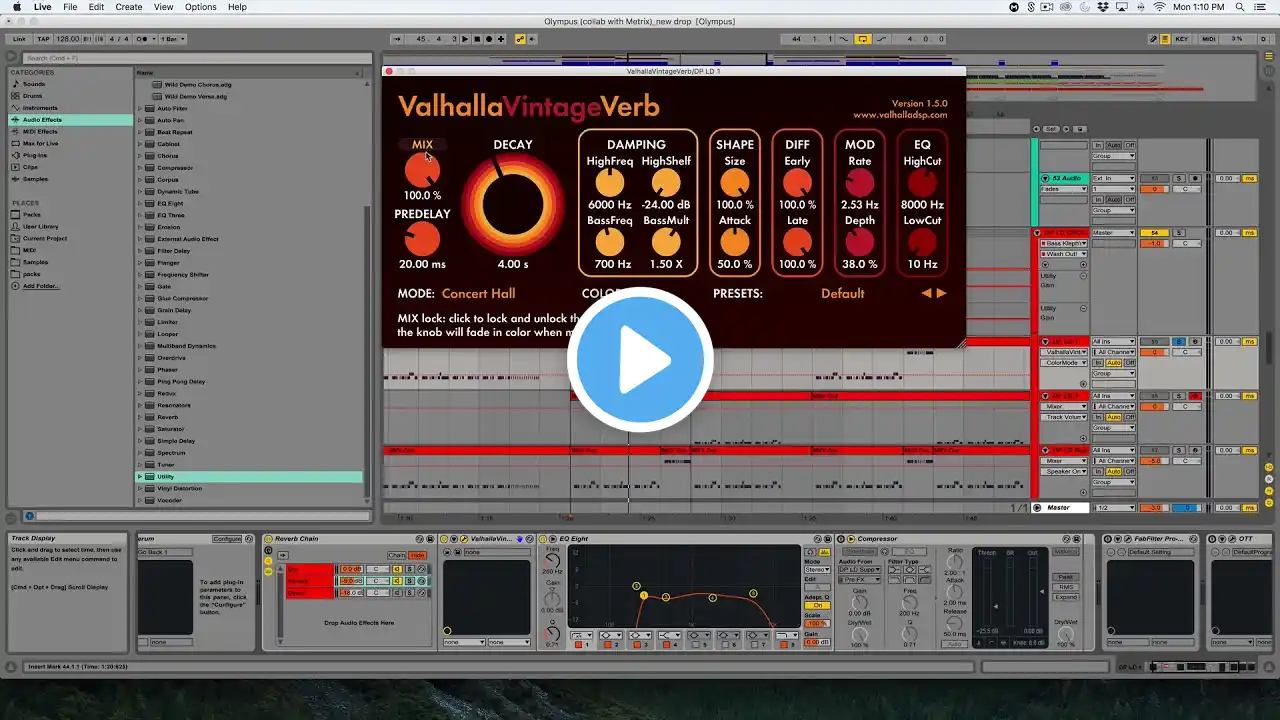
Task: Click the Clips category icon
Action: [x=15, y=167]
